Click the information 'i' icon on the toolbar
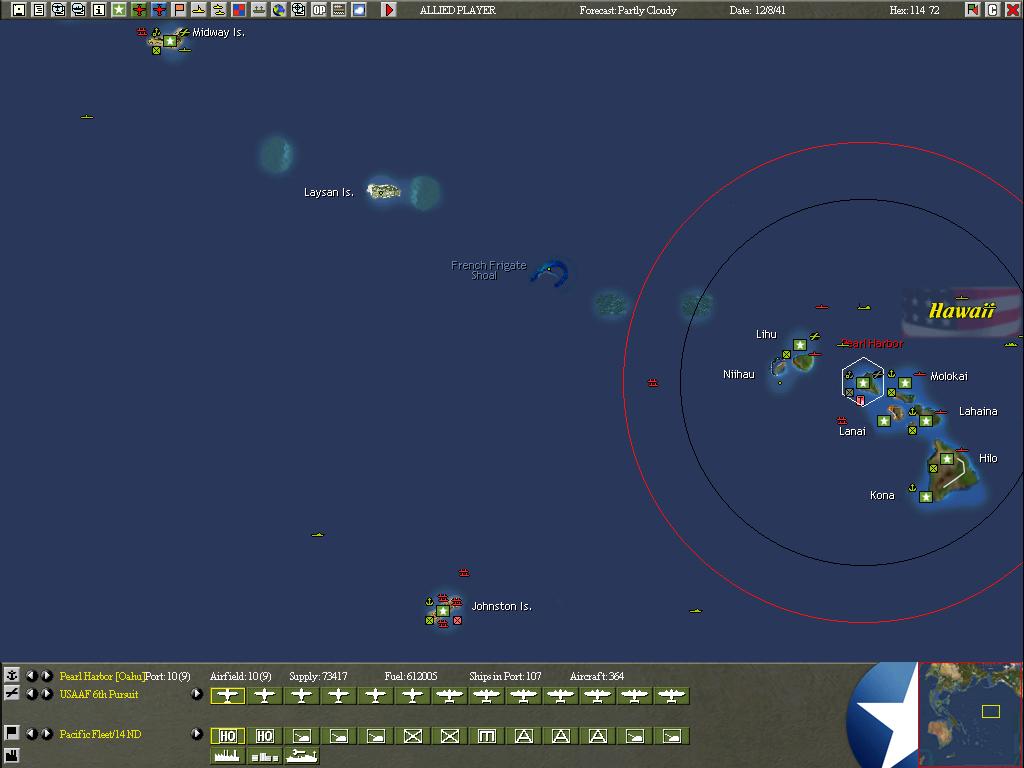Viewport: 1024px width, 768px height. pos(97,9)
